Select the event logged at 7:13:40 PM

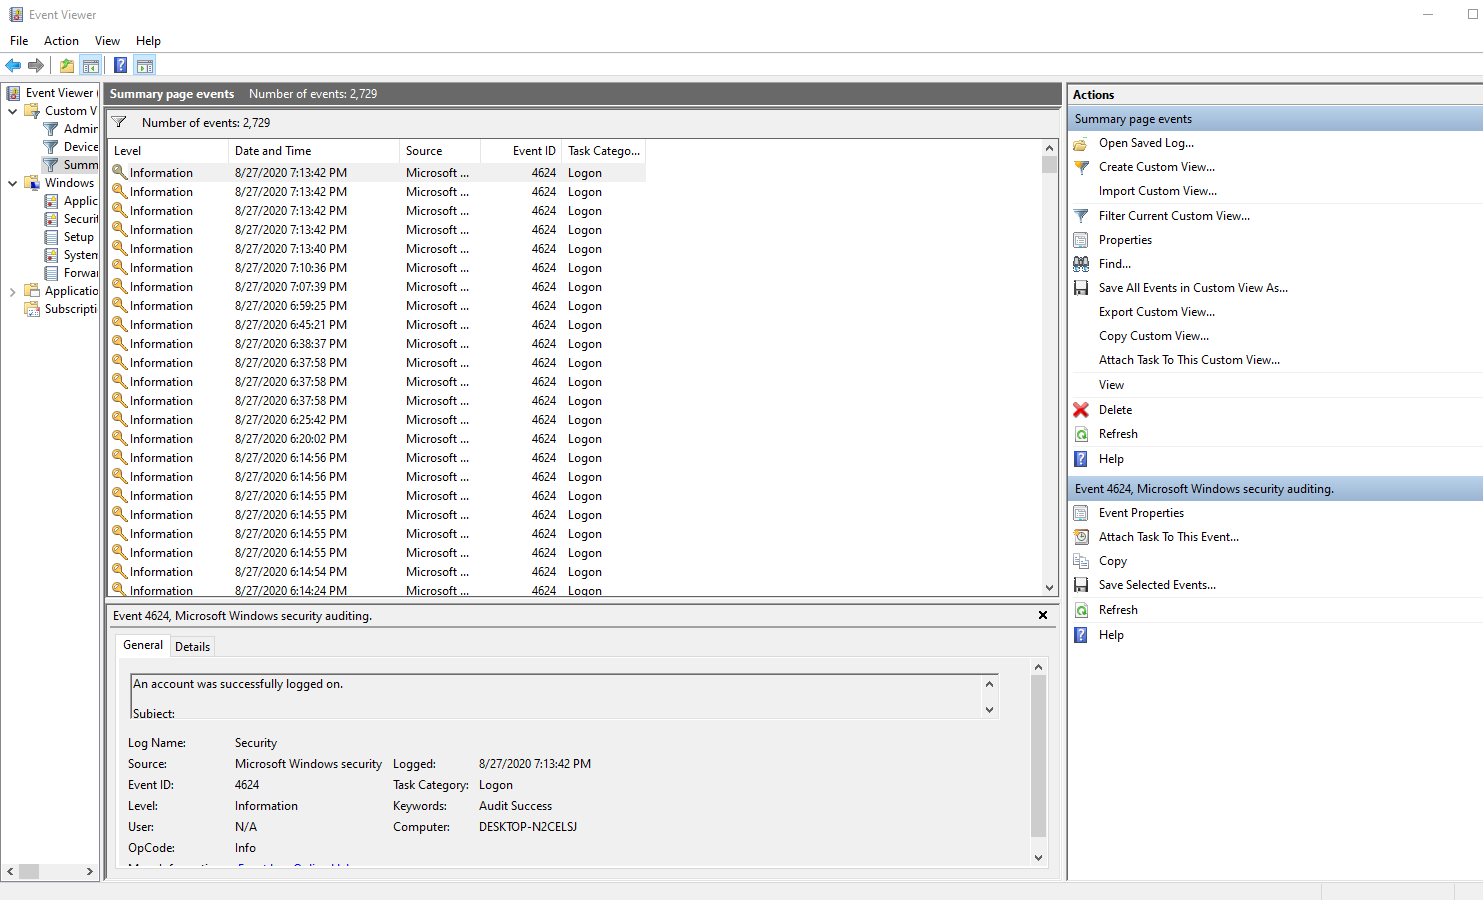(x=377, y=249)
